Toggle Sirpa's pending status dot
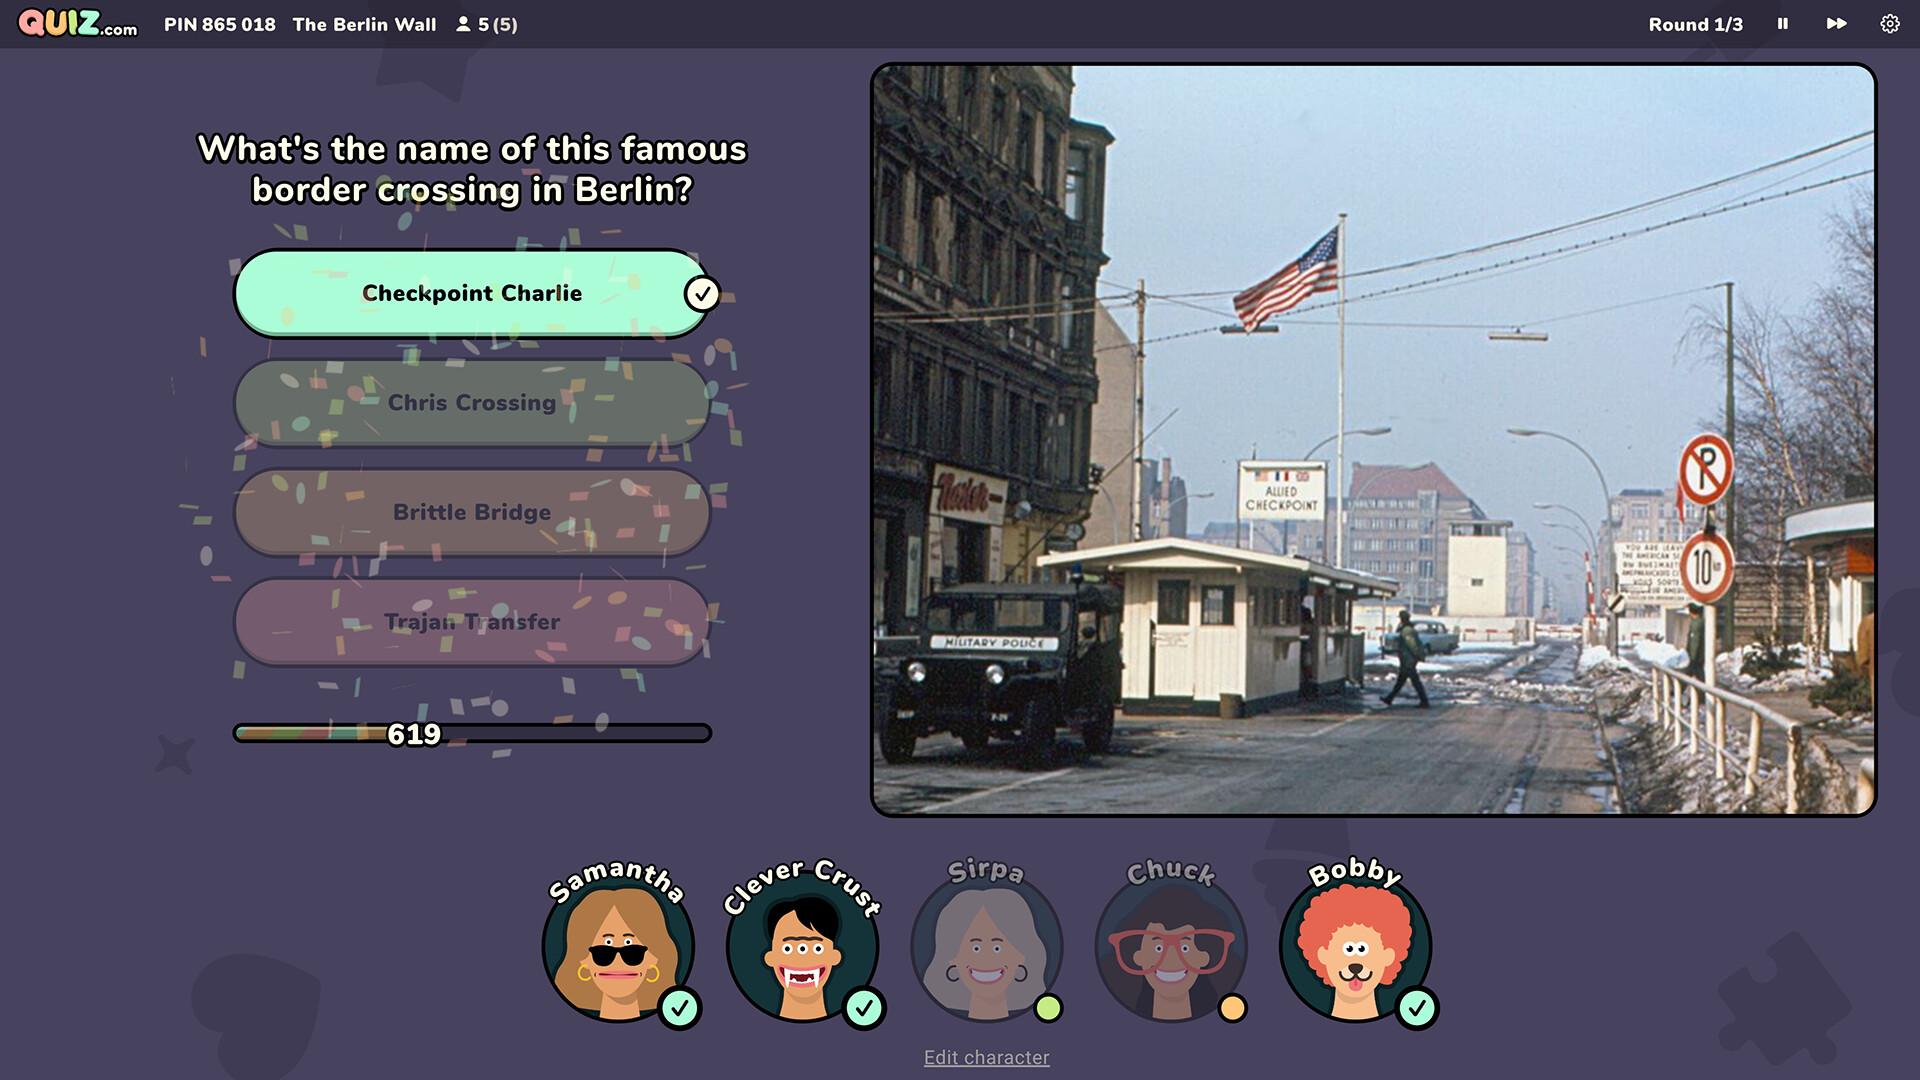Viewport: 1920px width, 1080px height. 1048,1011
